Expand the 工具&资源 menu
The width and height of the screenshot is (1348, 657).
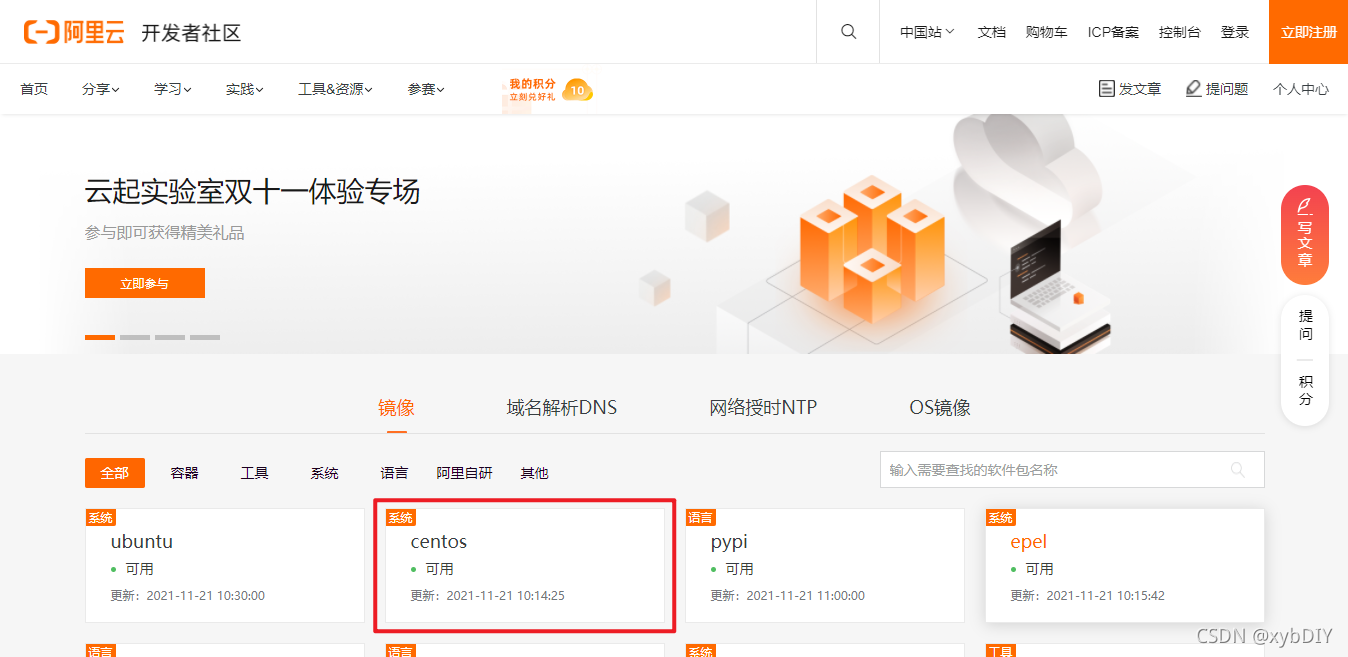(335, 89)
